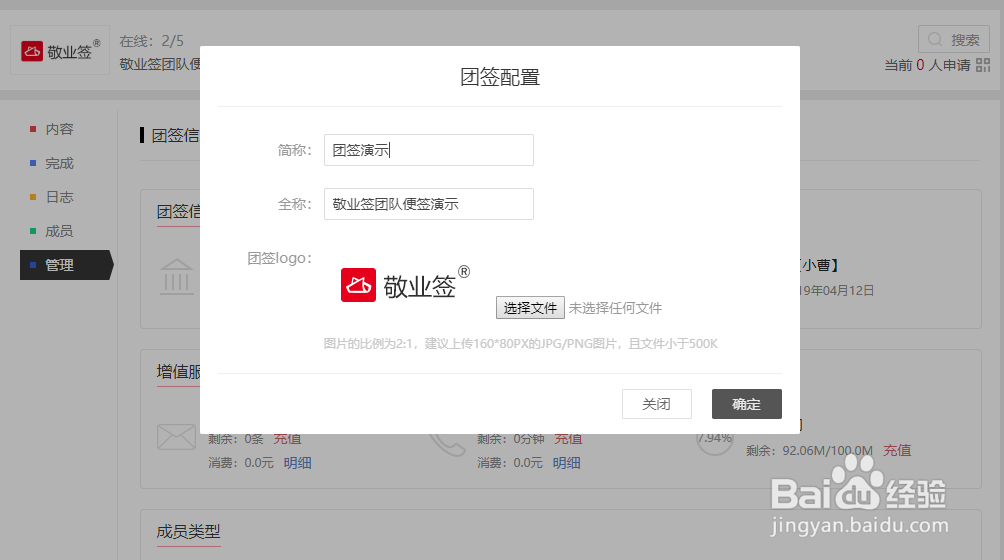Click the QR grid icon beside 人申请
The height and width of the screenshot is (560, 1004).
click(x=983, y=65)
